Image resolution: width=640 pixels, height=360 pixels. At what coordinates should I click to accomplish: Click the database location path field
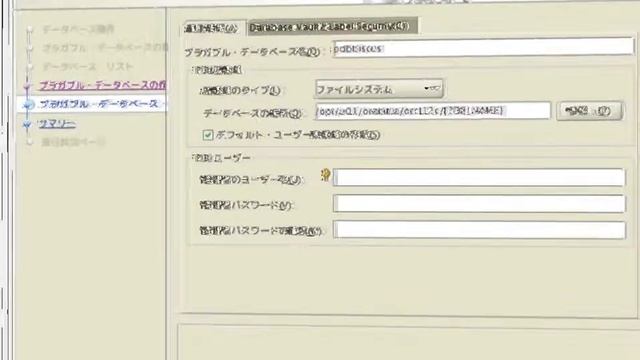pos(433,111)
